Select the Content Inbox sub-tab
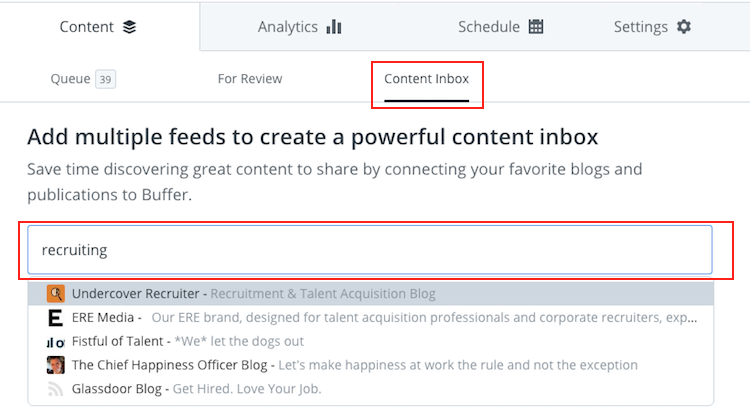 tap(426, 79)
